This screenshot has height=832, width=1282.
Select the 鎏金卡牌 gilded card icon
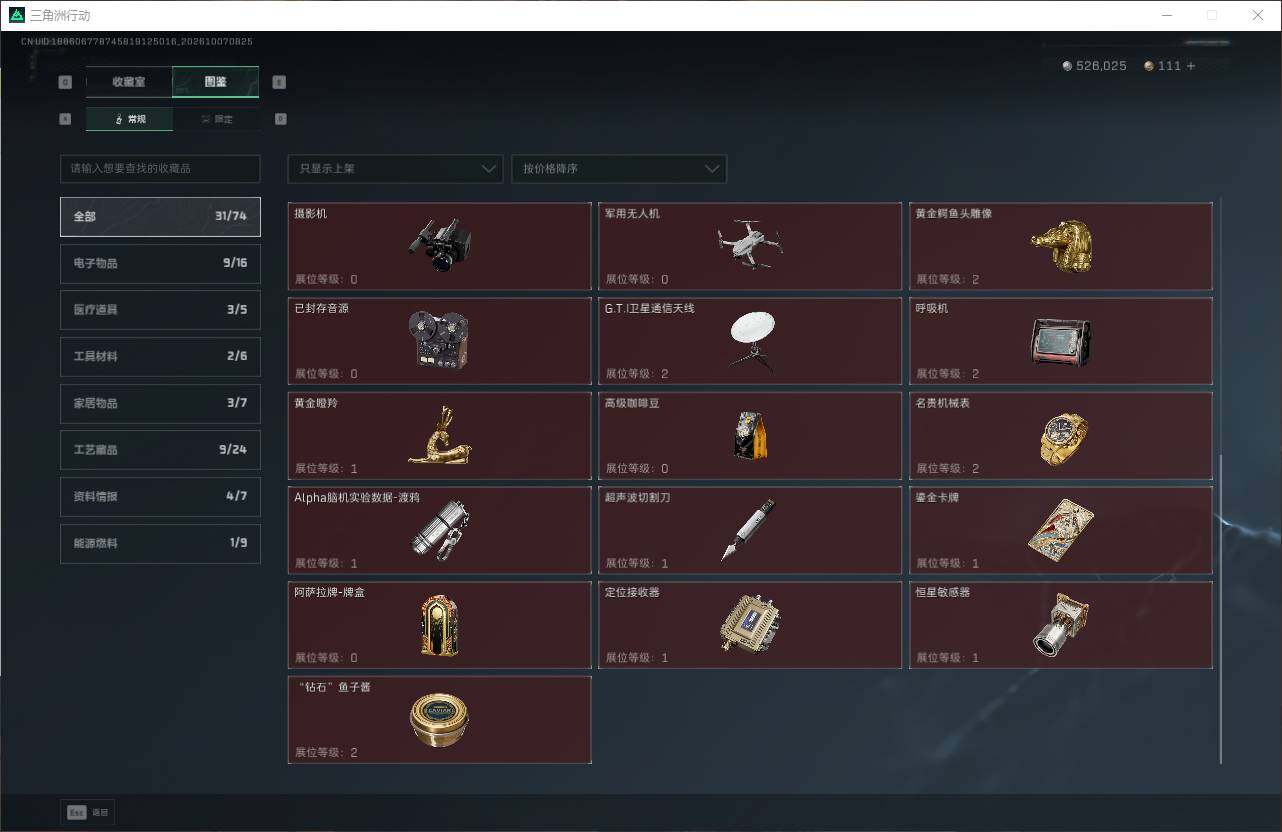[x=1061, y=530]
